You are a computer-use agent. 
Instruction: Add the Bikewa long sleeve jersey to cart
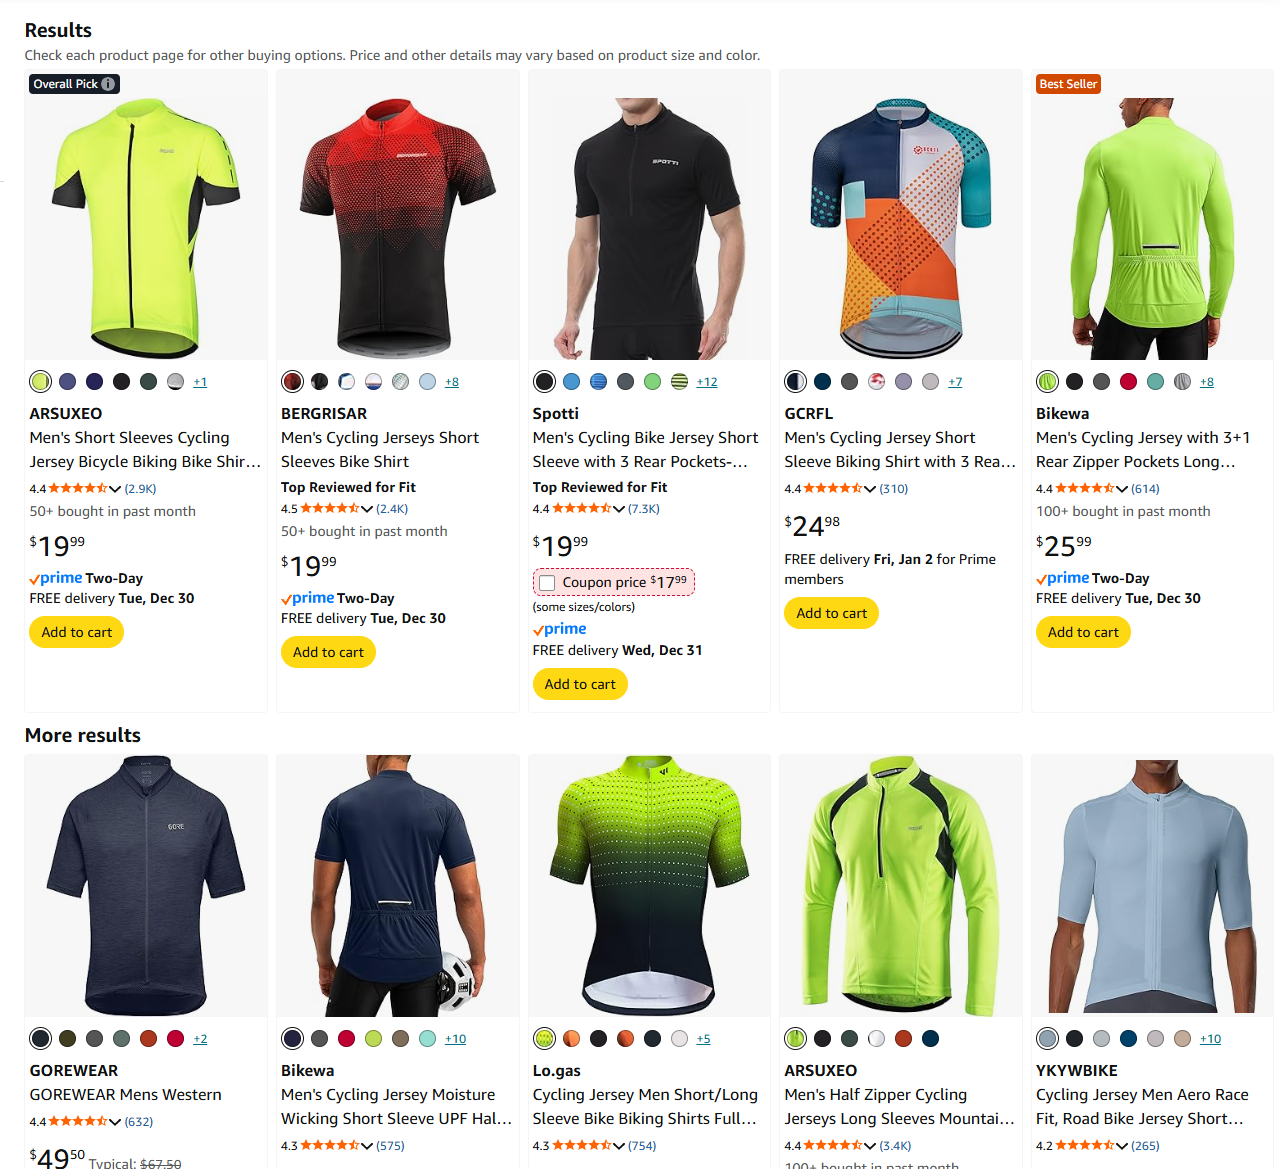coord(1083,632)
